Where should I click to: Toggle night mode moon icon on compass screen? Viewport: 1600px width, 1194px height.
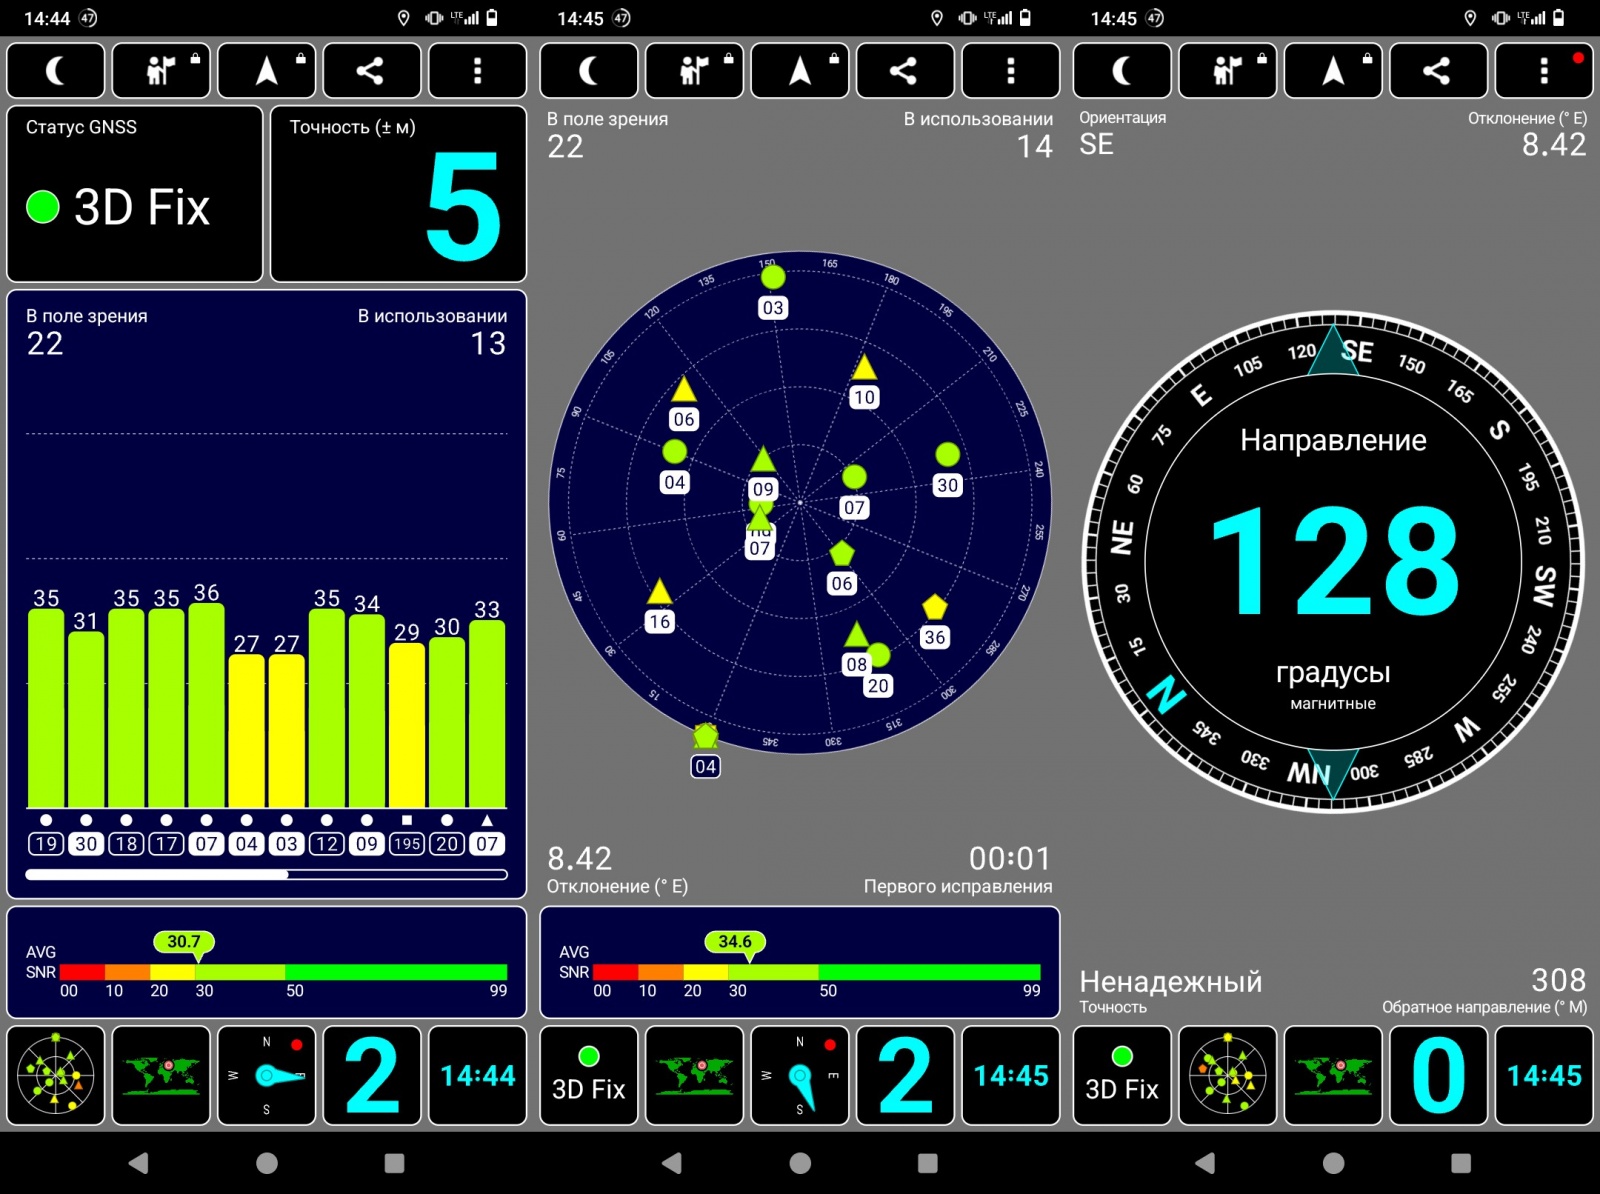tap(1122, 70)
